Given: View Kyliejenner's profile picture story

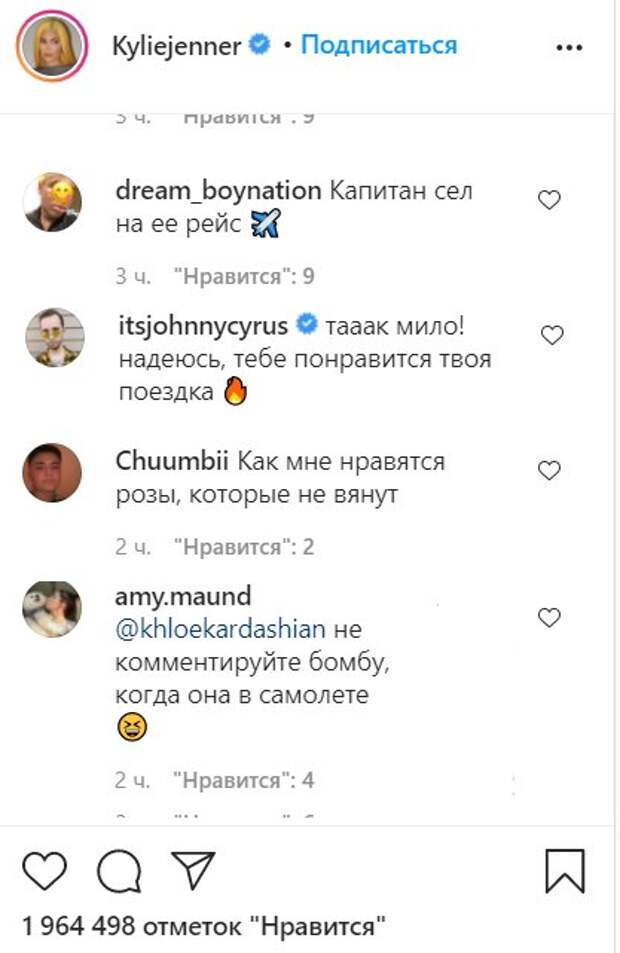Looking at the screenshot, I should pos(52,46).
